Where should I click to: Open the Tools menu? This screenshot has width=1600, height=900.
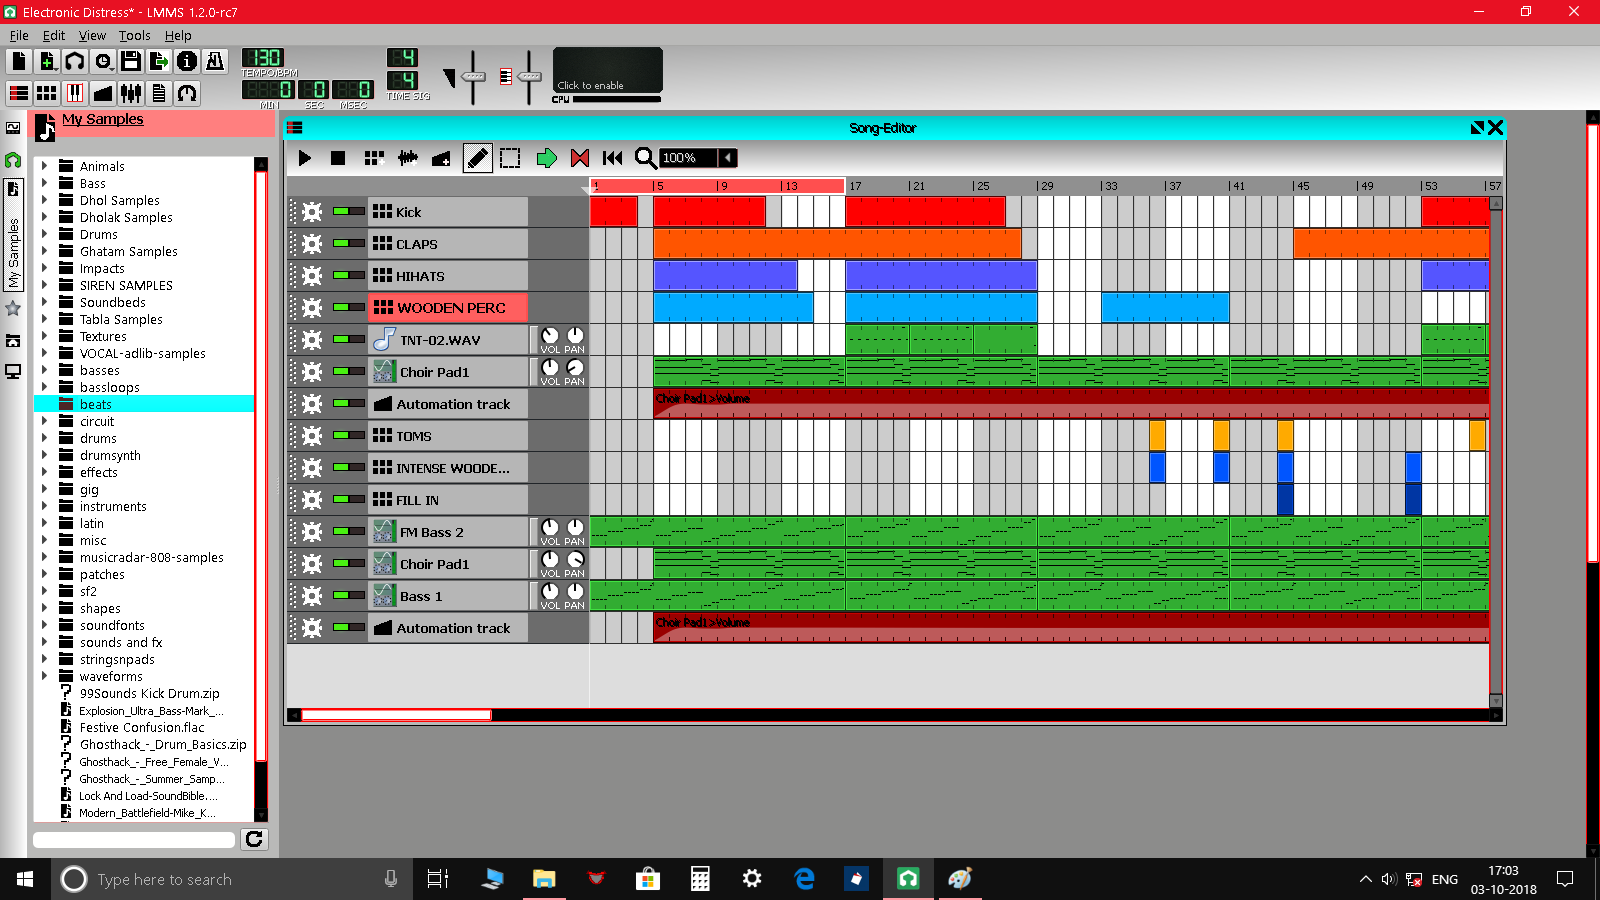click(134, 35)
